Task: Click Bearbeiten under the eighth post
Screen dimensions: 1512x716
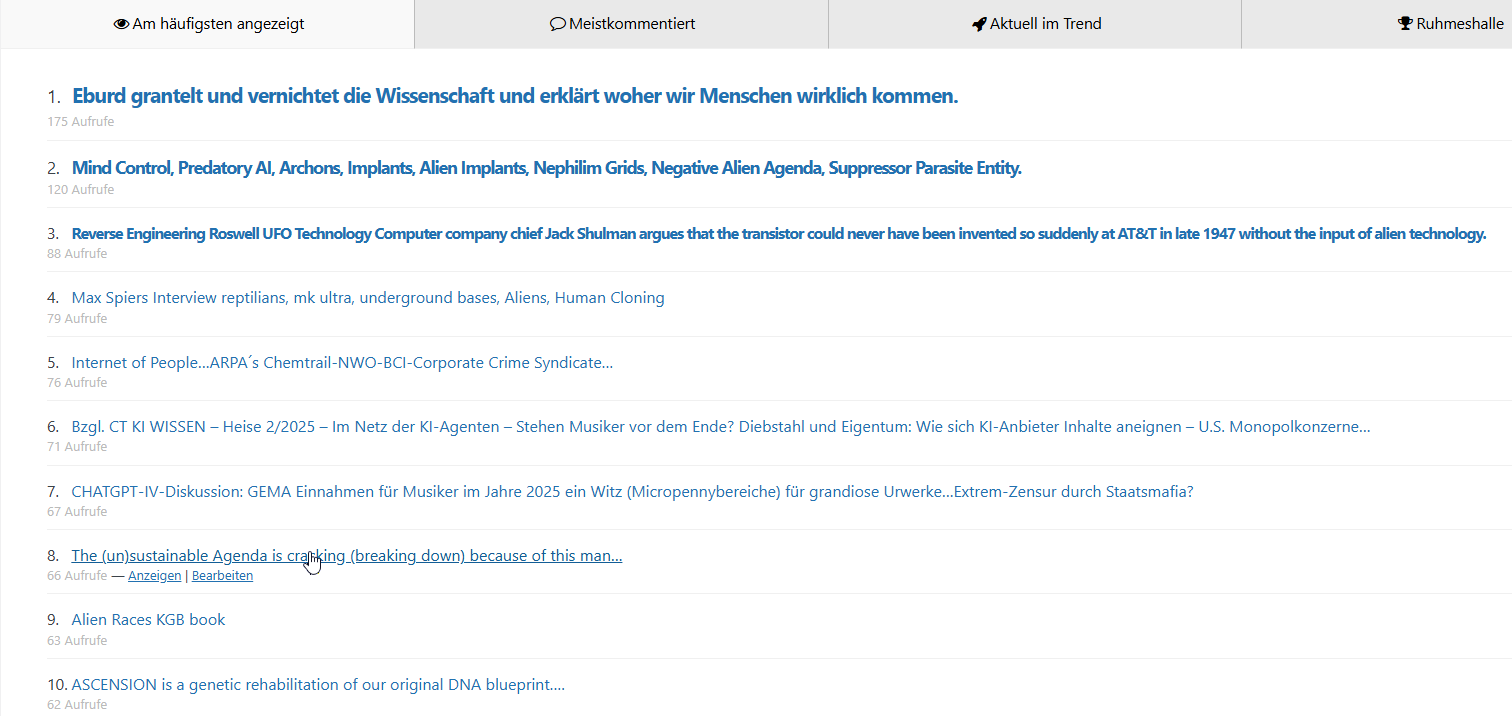Action: point(222,576)
